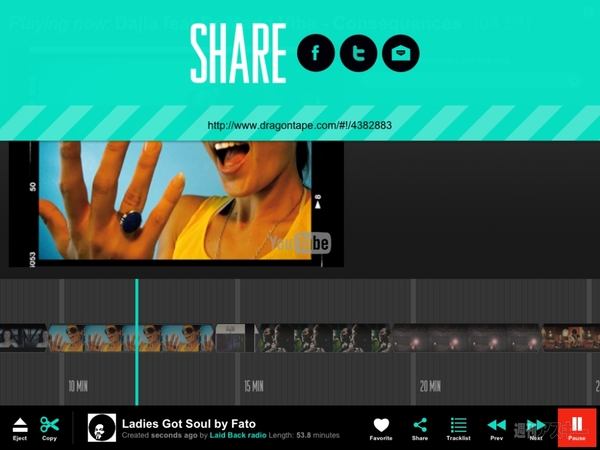Click the tape creator avatar thumbnail
Screen dimensions: 600x450
101,428
